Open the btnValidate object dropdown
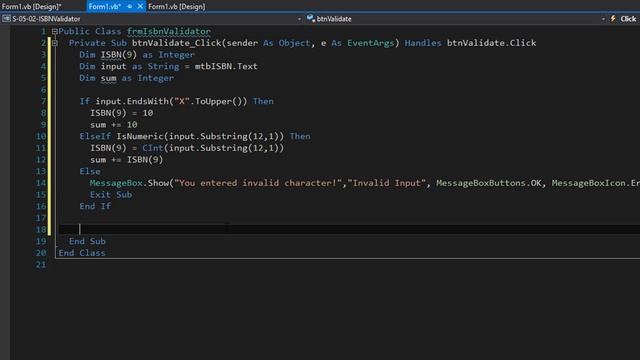Viewport: 640px width, 360px height. click(603, 19)
